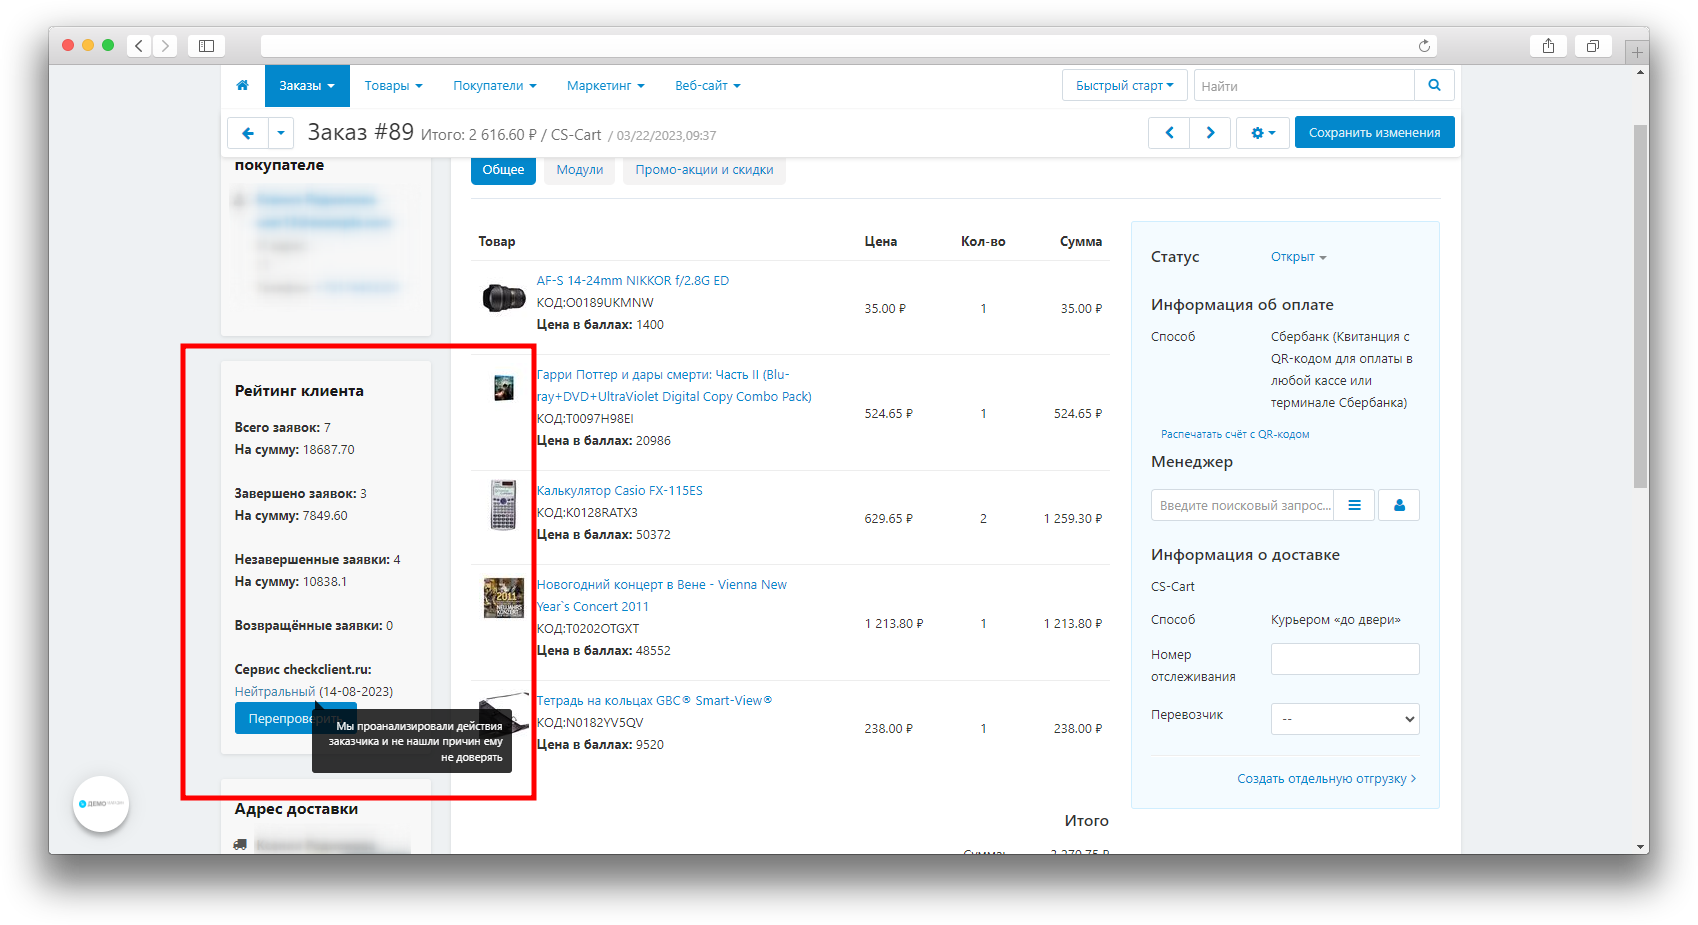Expand dropdown next to back arrow

point(281,133)
